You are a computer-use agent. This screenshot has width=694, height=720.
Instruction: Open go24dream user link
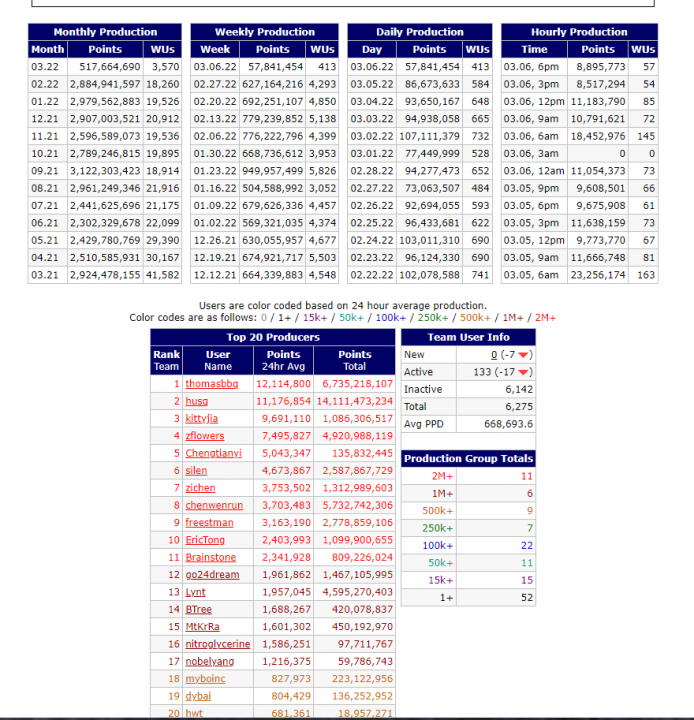click(x=212, y=575)
